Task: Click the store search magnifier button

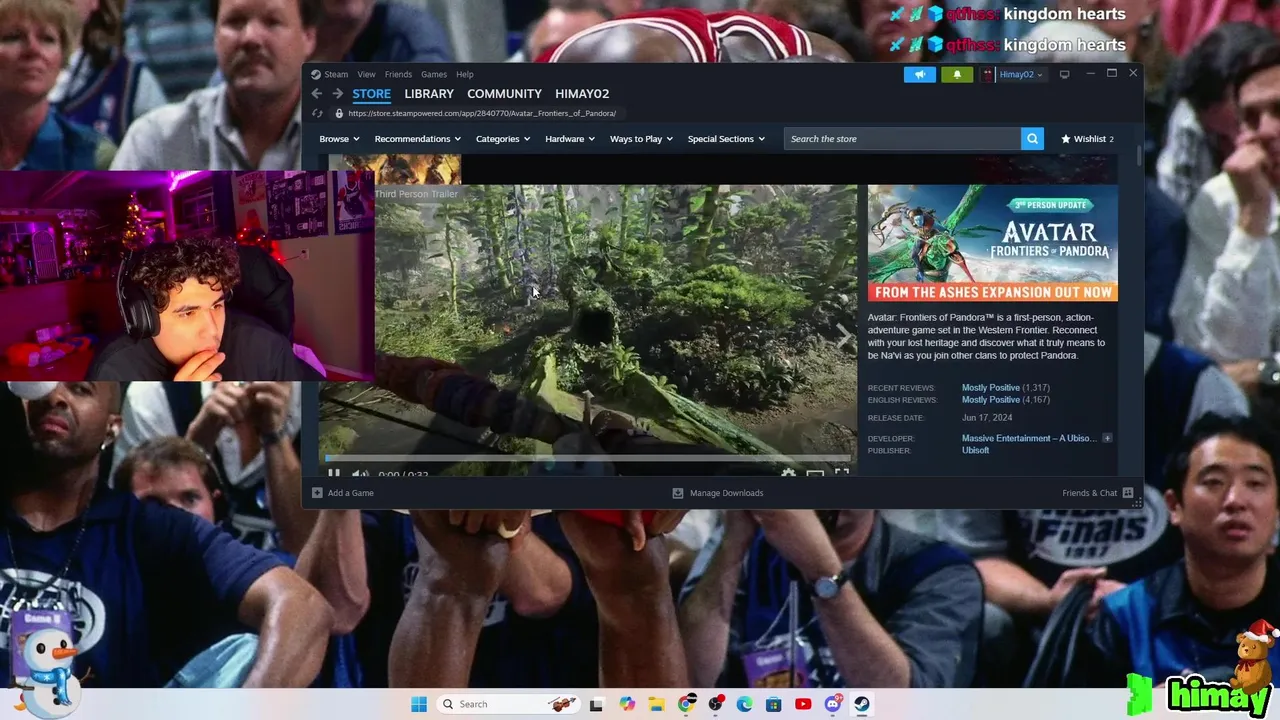Action: pos(1032,139)
